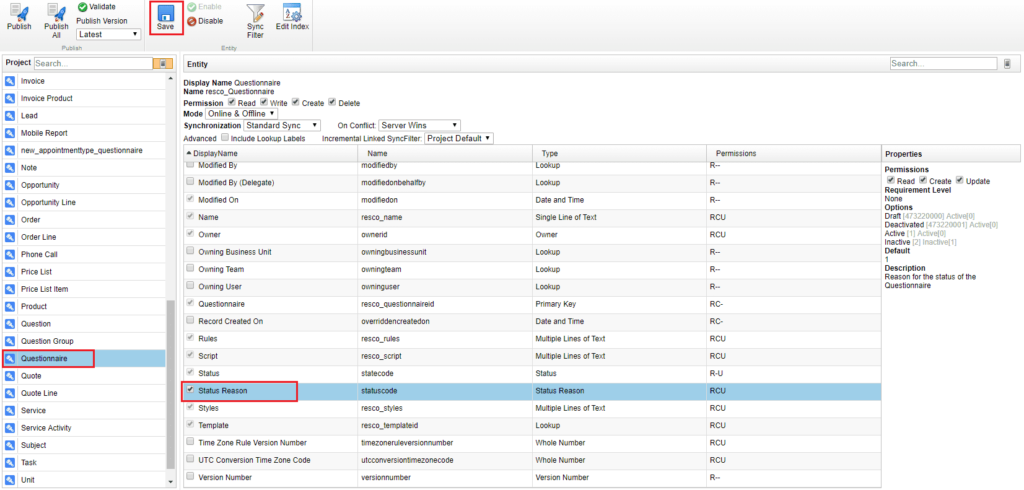
Task: Click the icon beside Mobile Report
Action: point(10,133)
